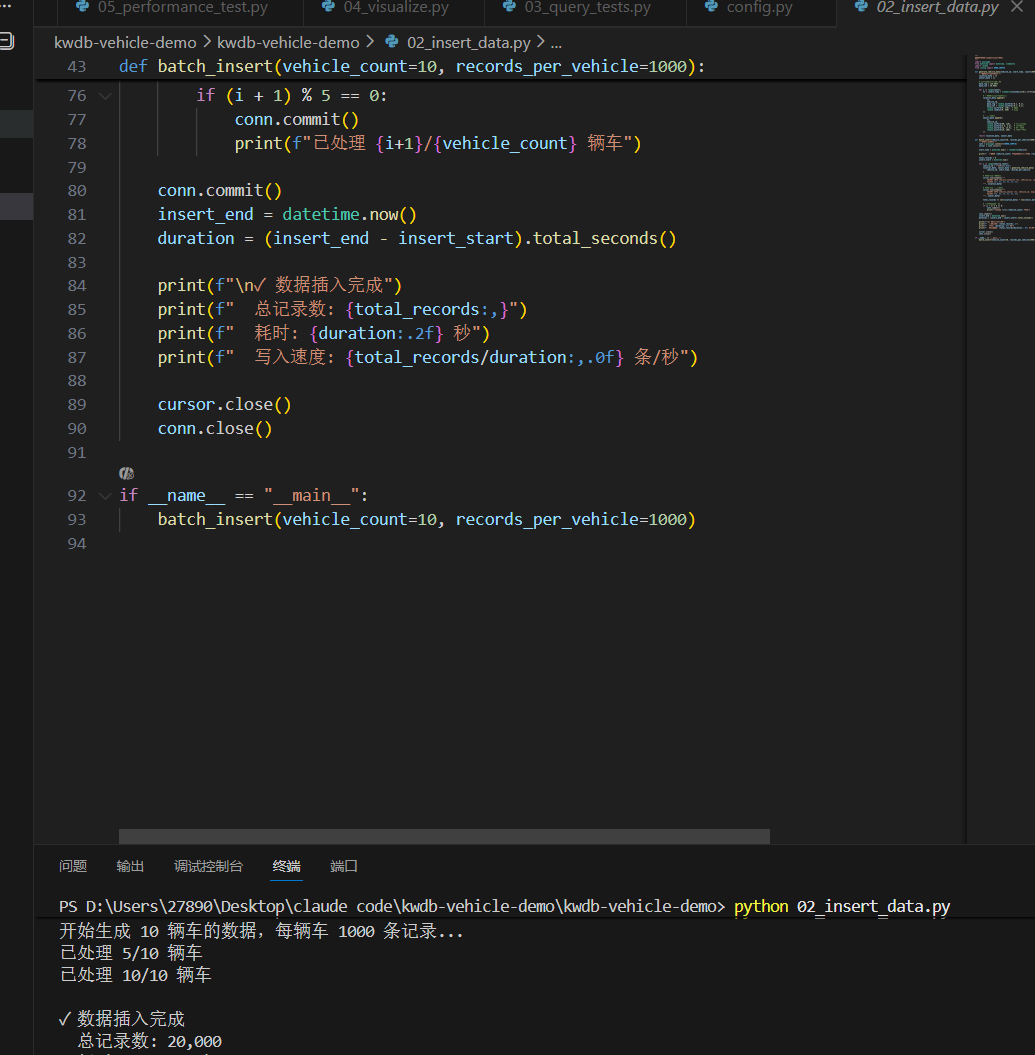Click the ellipsis more actions at top left
1035x1055 pixels.
(5, 6)
